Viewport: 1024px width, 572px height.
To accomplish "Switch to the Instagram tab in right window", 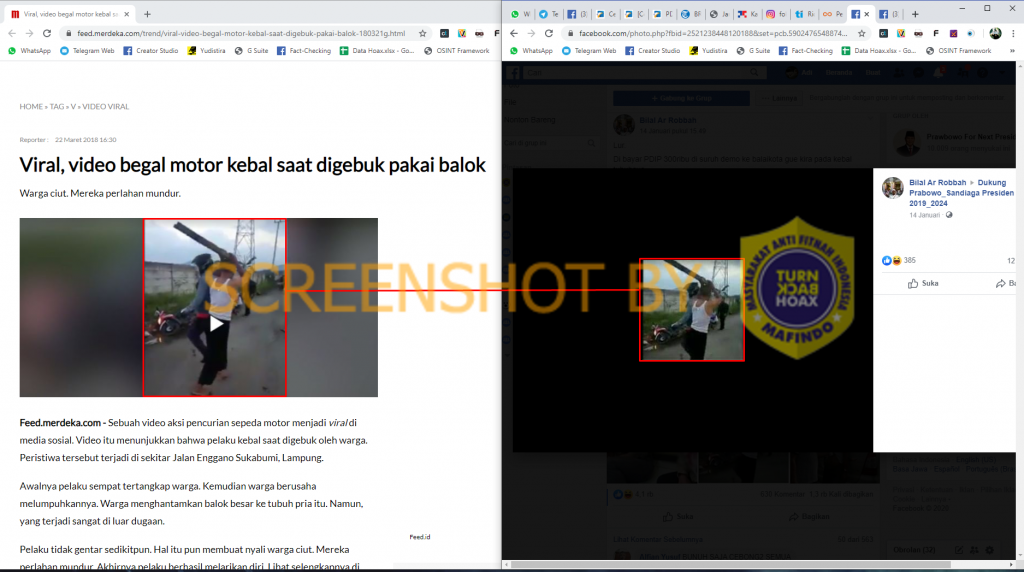I will (776, 14).
